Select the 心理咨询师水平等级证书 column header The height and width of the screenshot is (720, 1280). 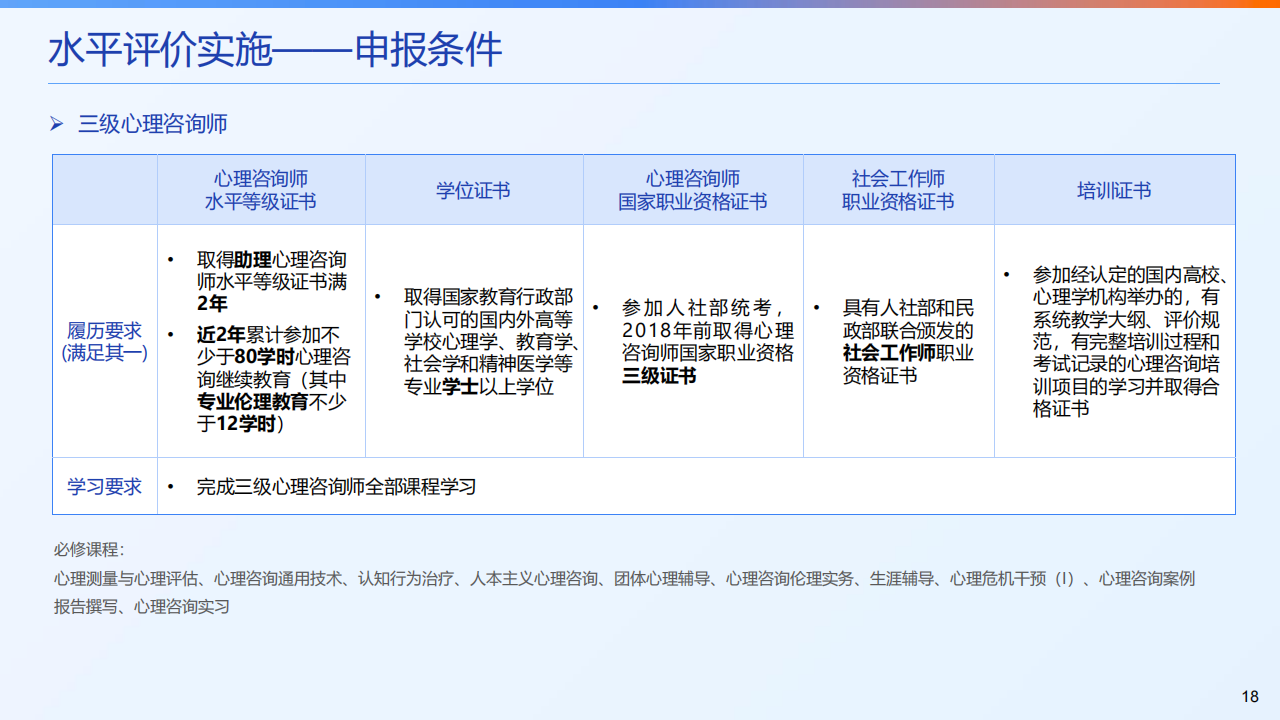tap(260, 189)
